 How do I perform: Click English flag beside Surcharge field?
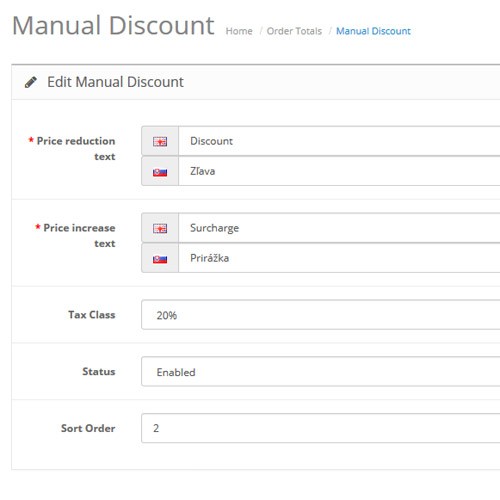click(160, 228)
